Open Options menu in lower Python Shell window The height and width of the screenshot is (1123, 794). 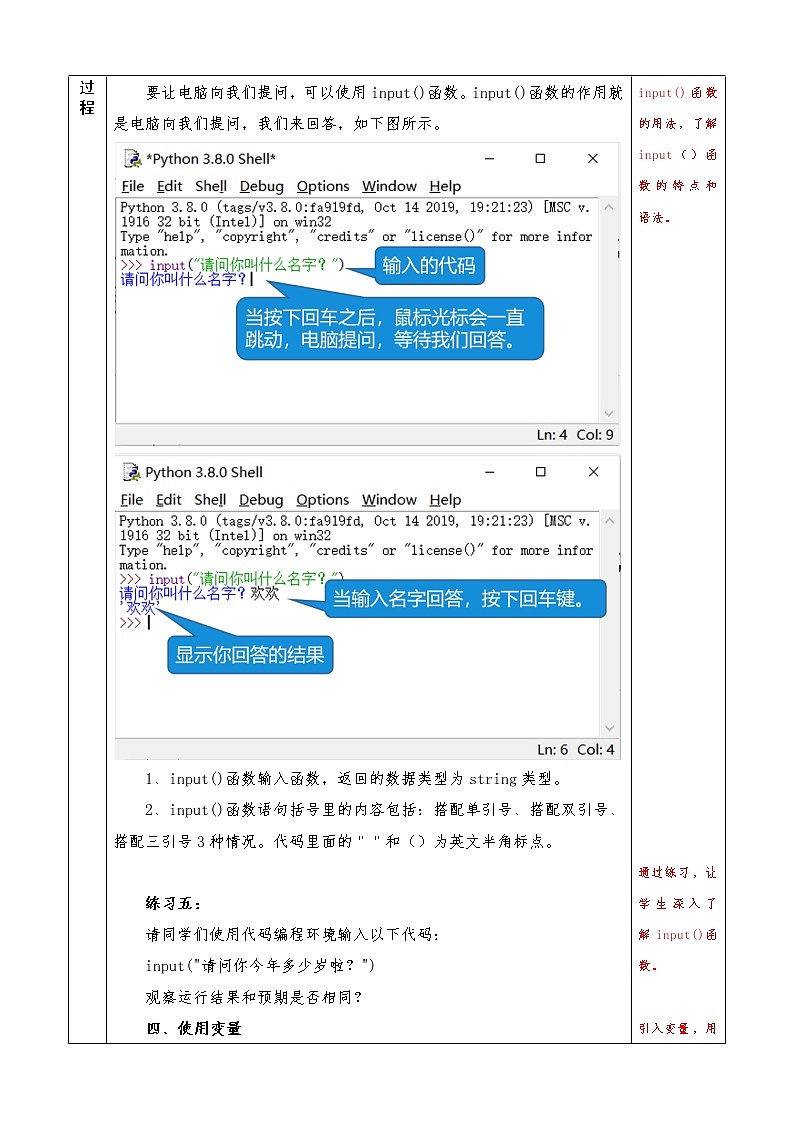coord(322,500)
